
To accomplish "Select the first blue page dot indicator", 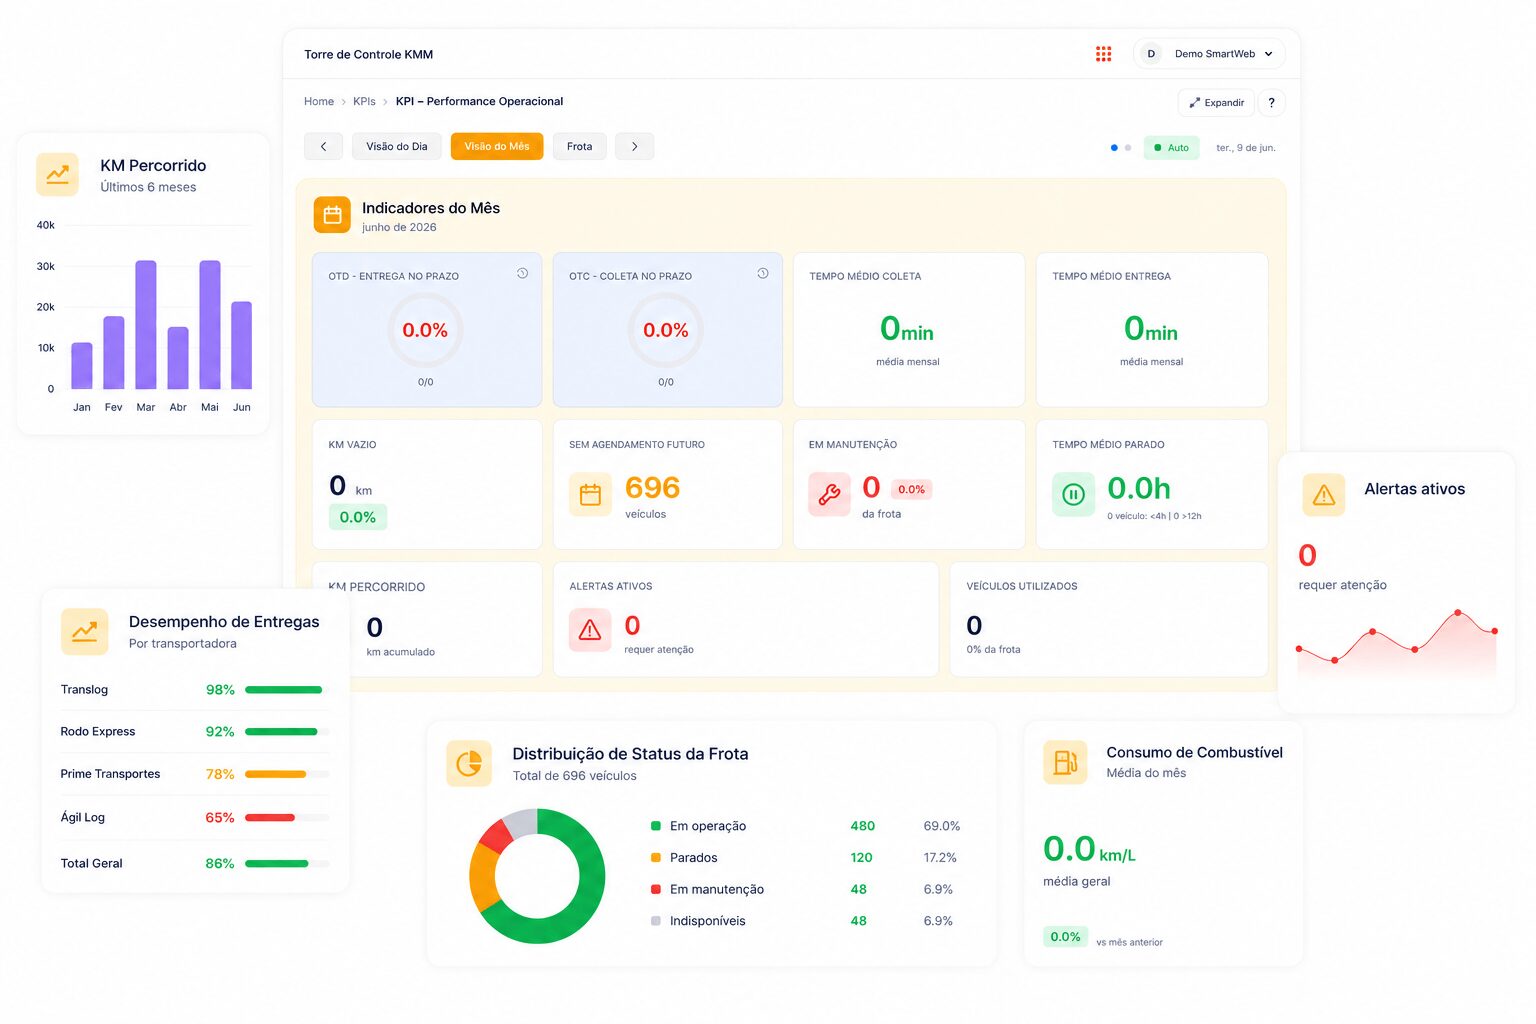I will [1114, 148].
